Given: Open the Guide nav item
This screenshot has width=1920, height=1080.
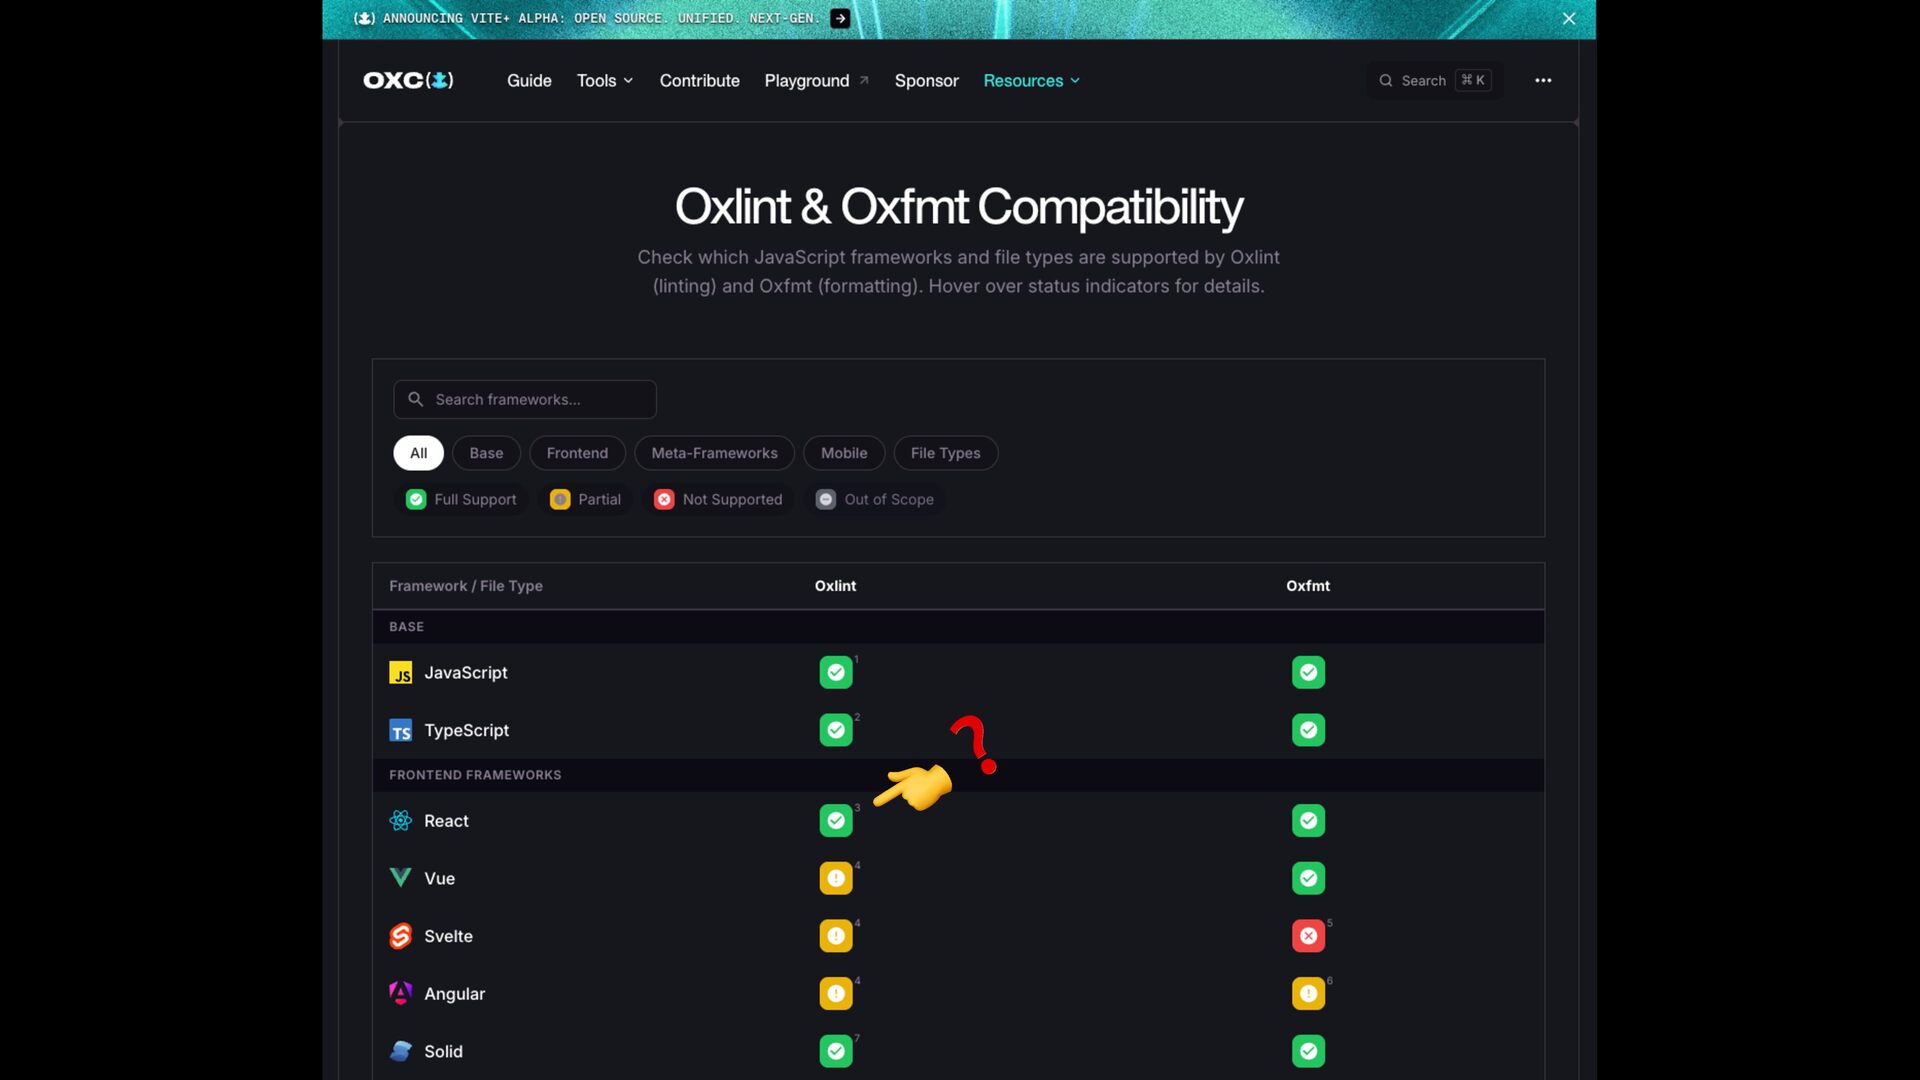Looking at the screenshot, I should (529, 80).
